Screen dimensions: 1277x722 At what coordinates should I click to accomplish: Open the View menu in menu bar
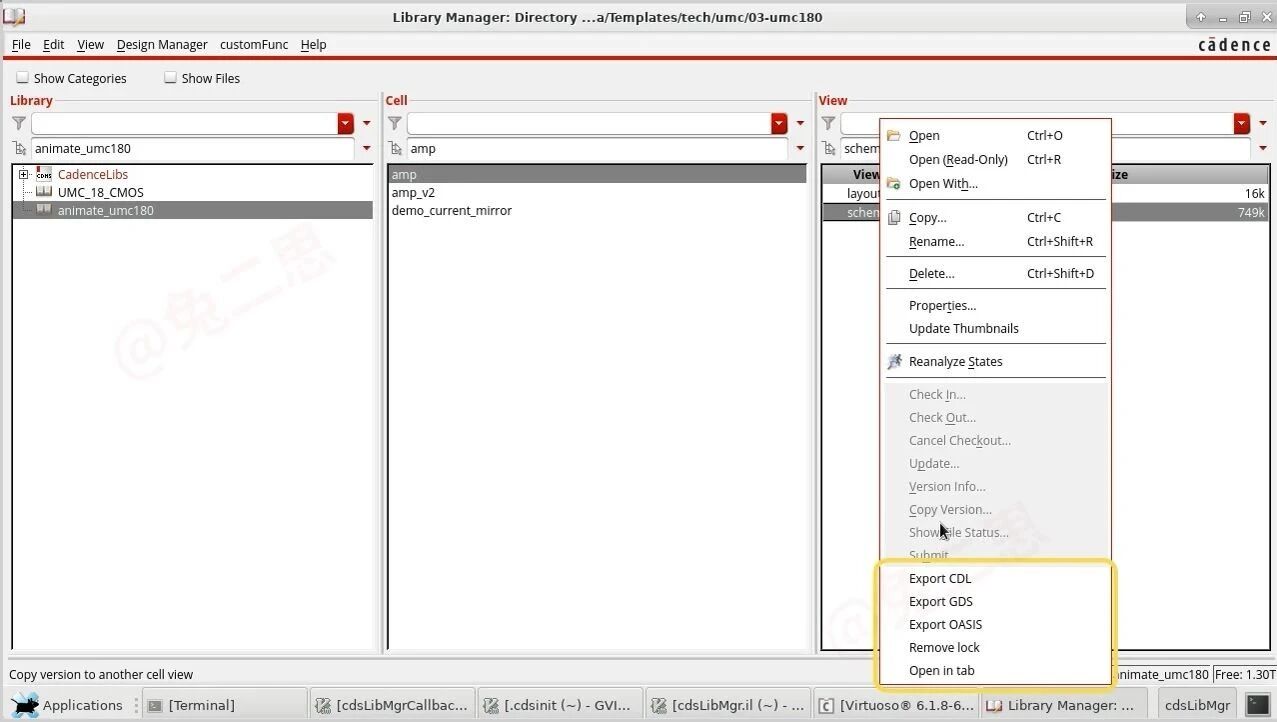[90, 44]
